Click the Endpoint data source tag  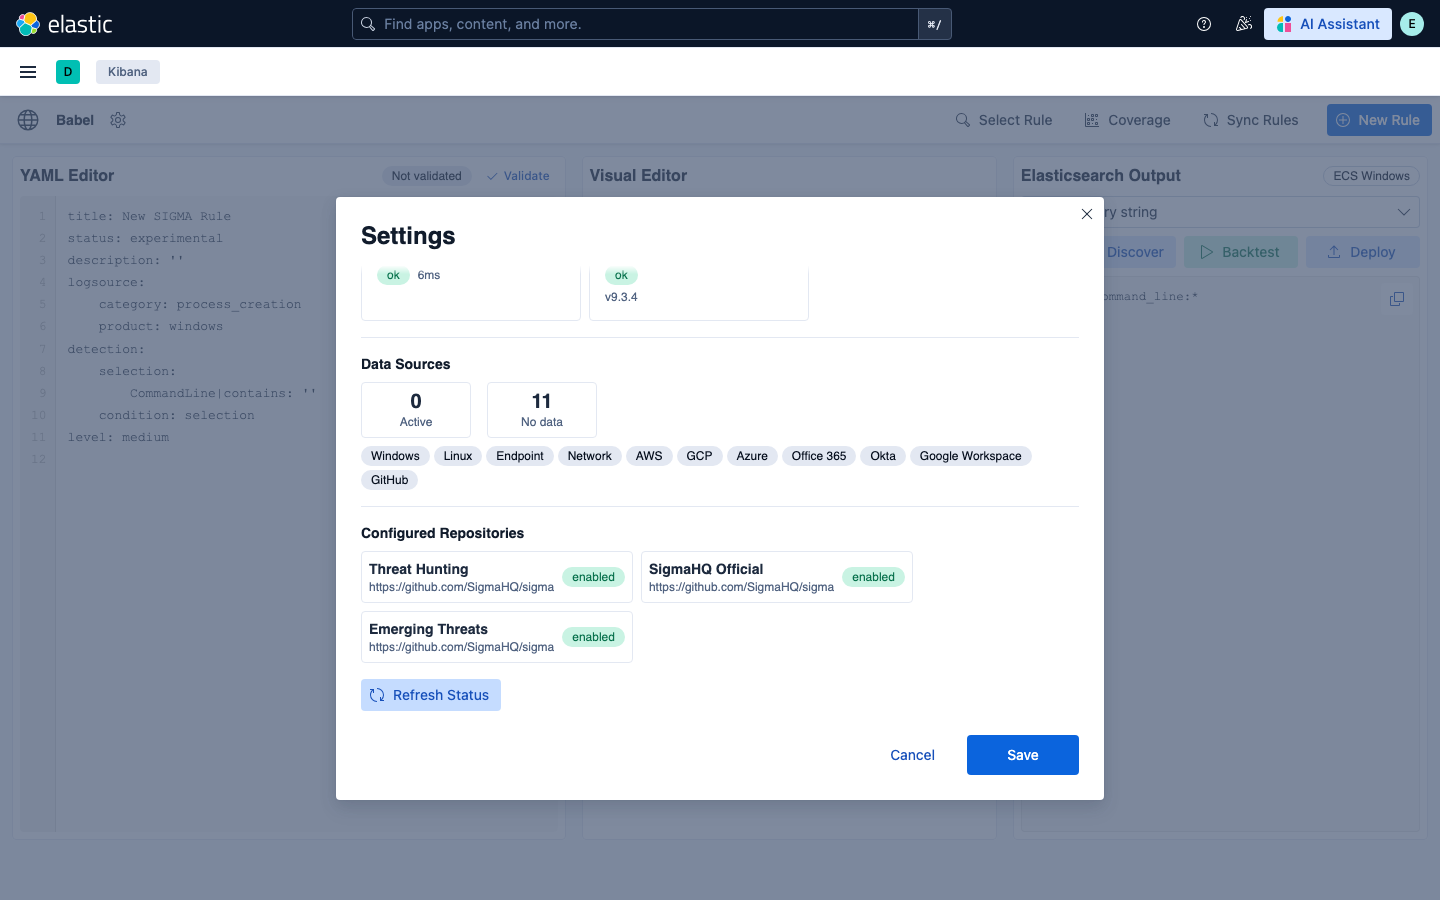click(520, 456)
